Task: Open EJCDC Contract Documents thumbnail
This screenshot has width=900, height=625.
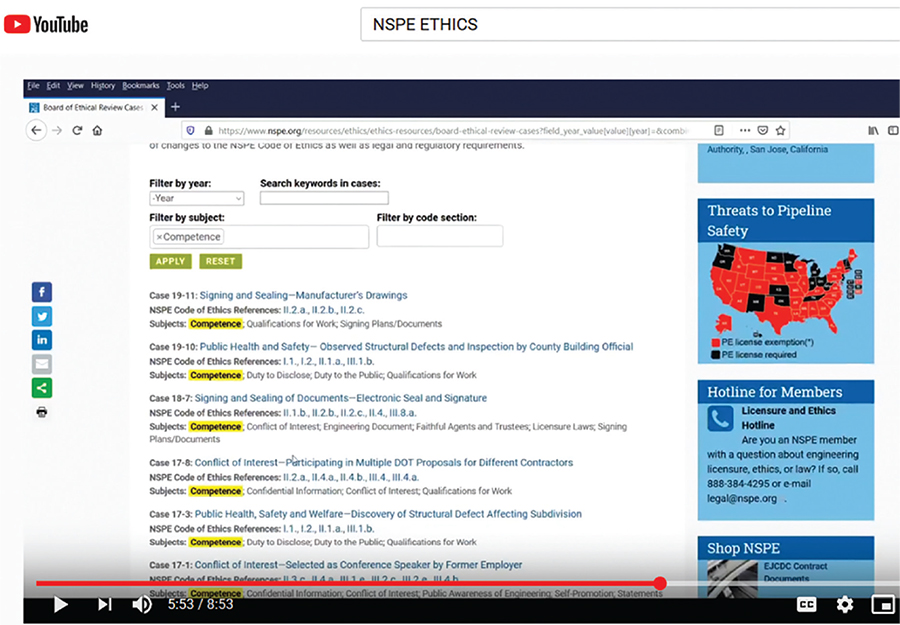Action: [x=732, y=578]
